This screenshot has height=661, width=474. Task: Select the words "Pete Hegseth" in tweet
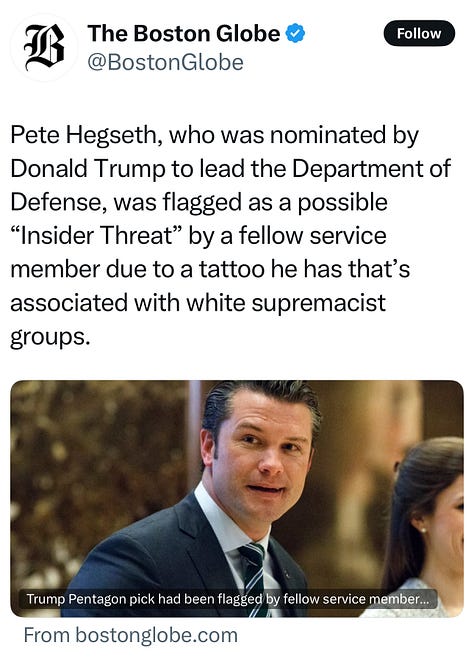point(83,135)
